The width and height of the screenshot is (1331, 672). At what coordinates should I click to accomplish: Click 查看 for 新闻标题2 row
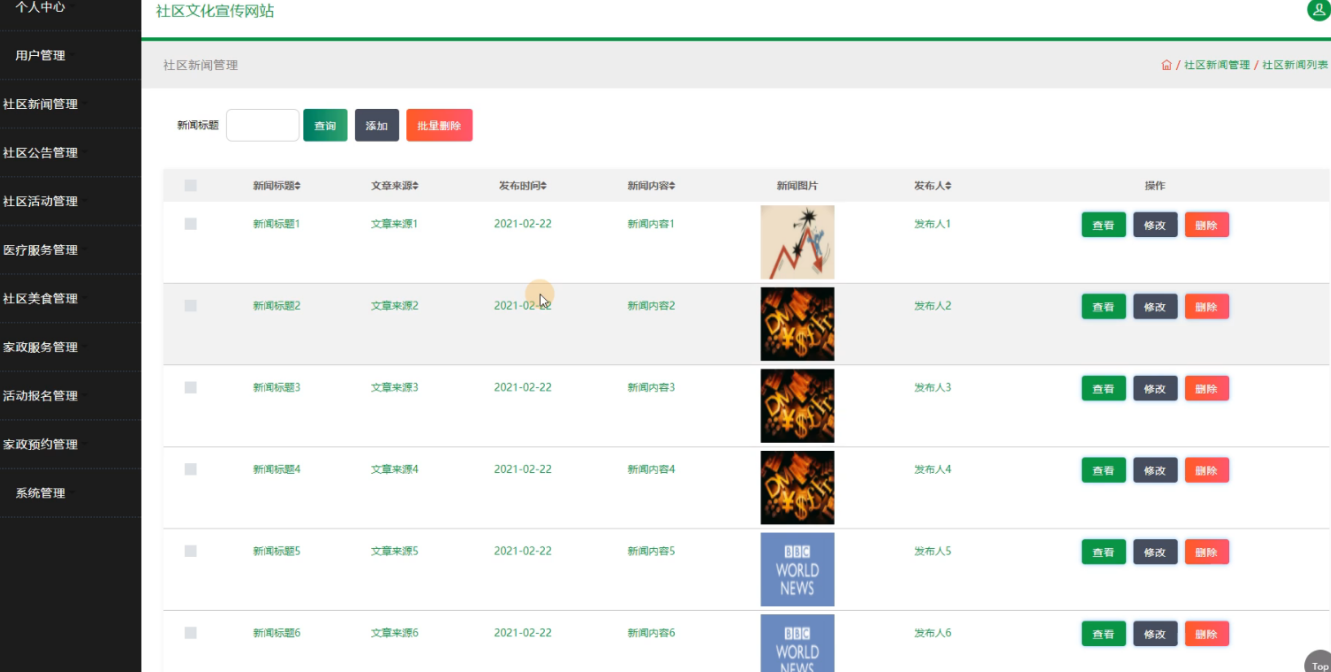[1104, 307]
